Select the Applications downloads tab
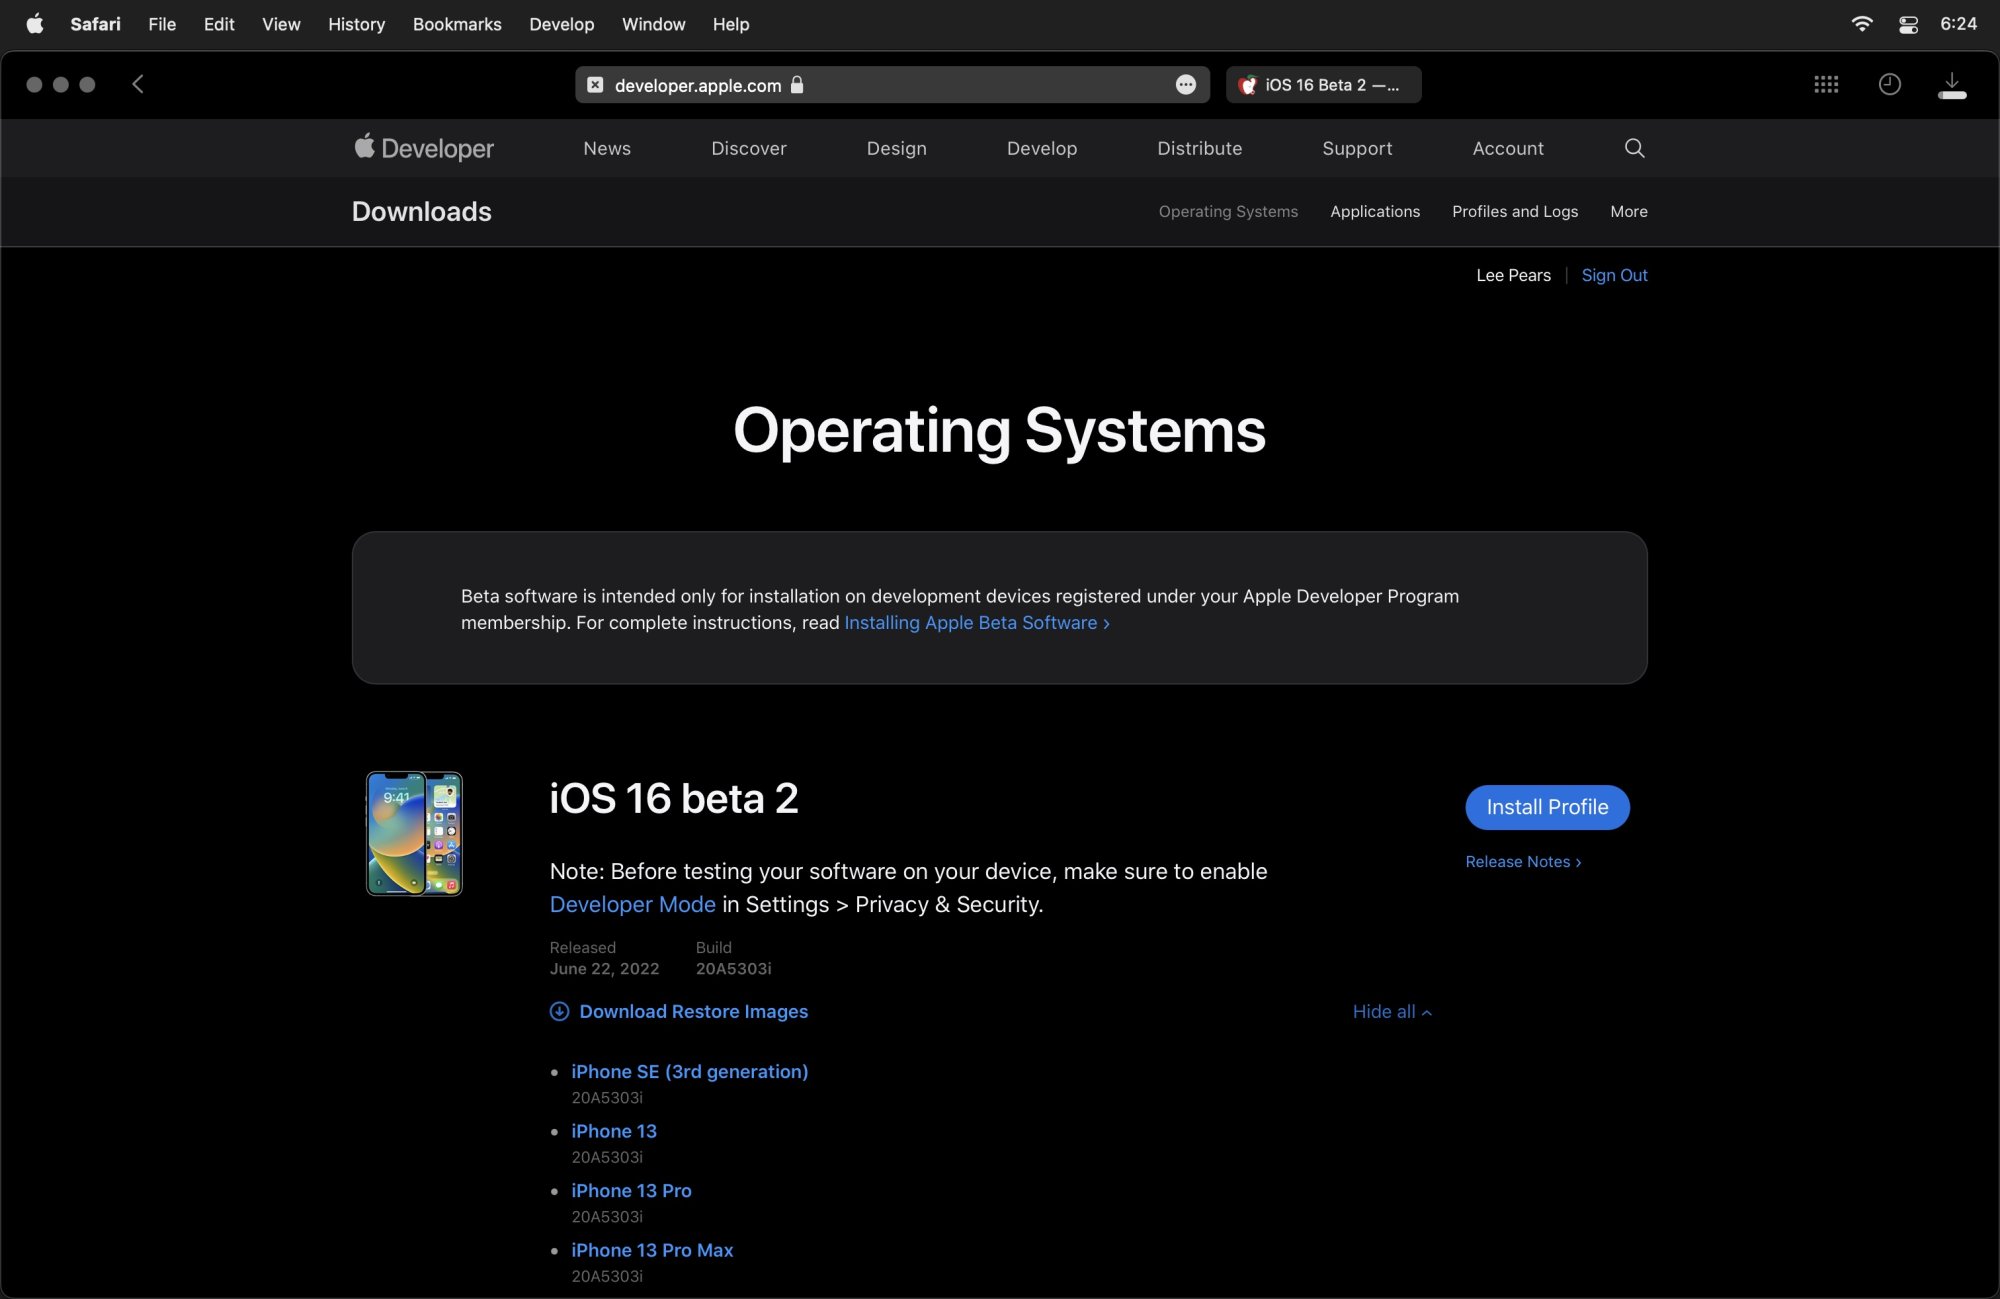The image size is (2000, 1299). (x=1375, y=211)
